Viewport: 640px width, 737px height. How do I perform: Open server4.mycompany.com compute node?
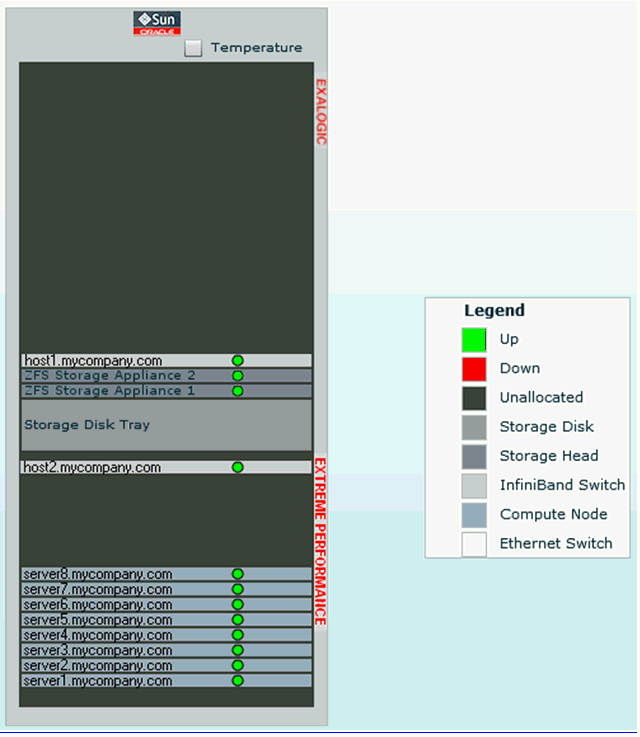point(166,635)
